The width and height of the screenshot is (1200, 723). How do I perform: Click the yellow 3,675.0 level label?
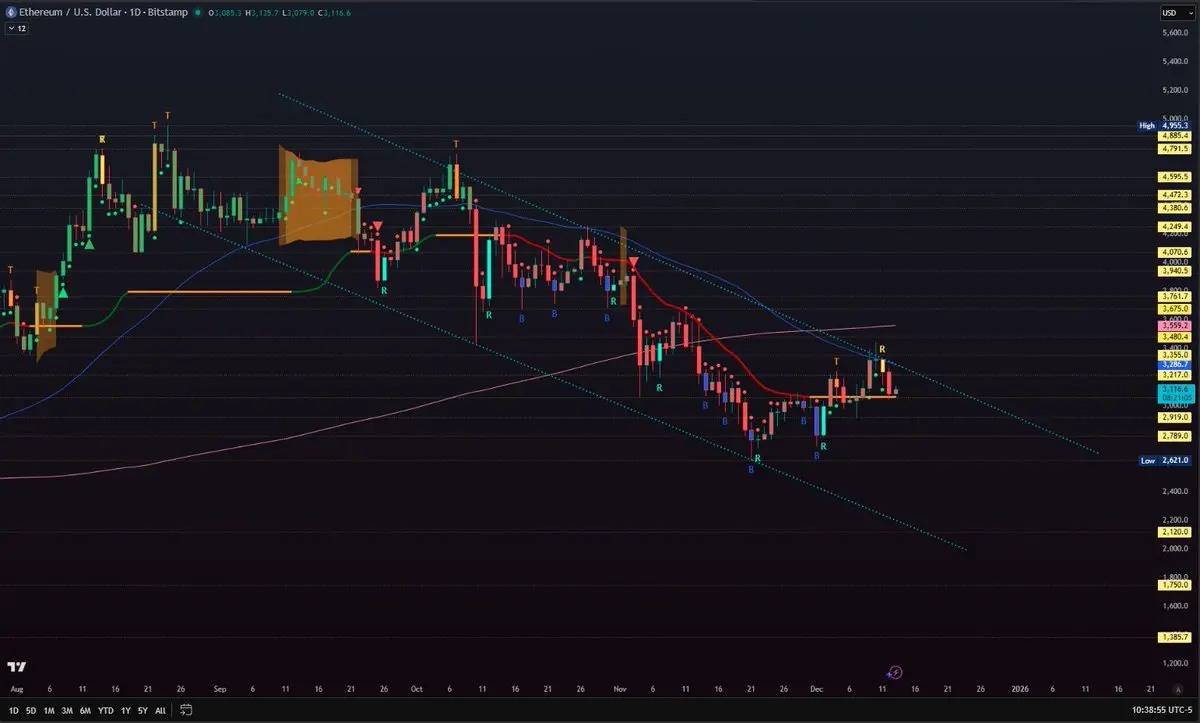click(1174, 309)
